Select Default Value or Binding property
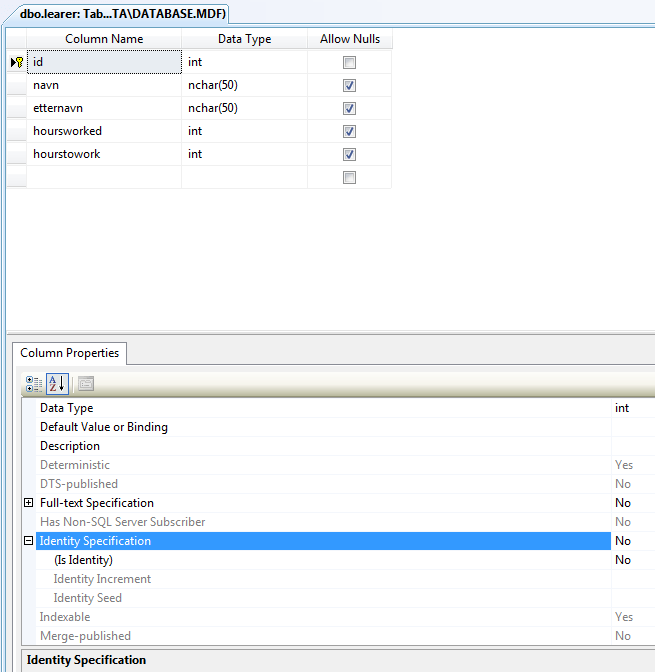This screenshot has width=655, height=672. point(324,427)
